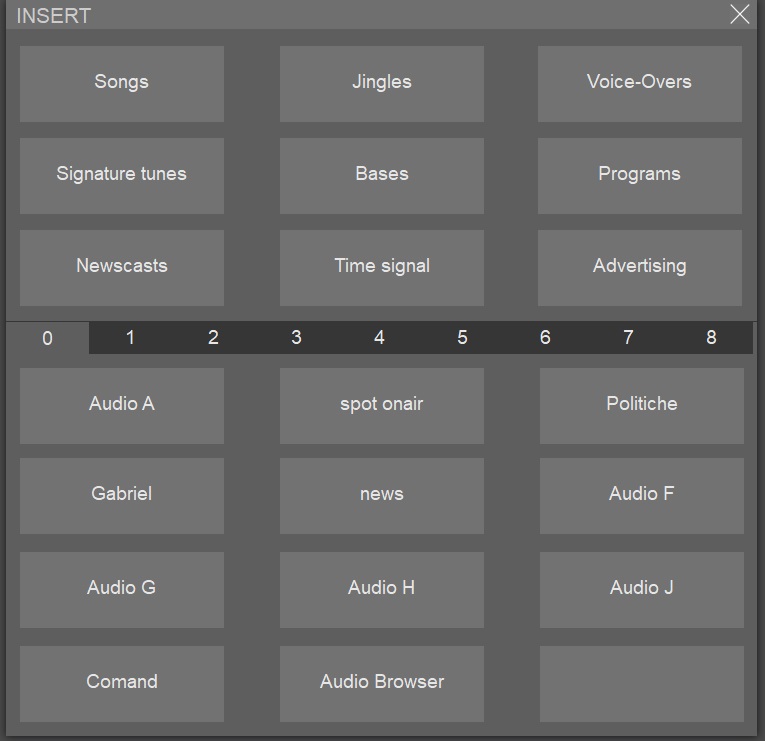Switch to page tab 0
The image size is (765, 741).
pyautogui.click(x=47, y=338)
